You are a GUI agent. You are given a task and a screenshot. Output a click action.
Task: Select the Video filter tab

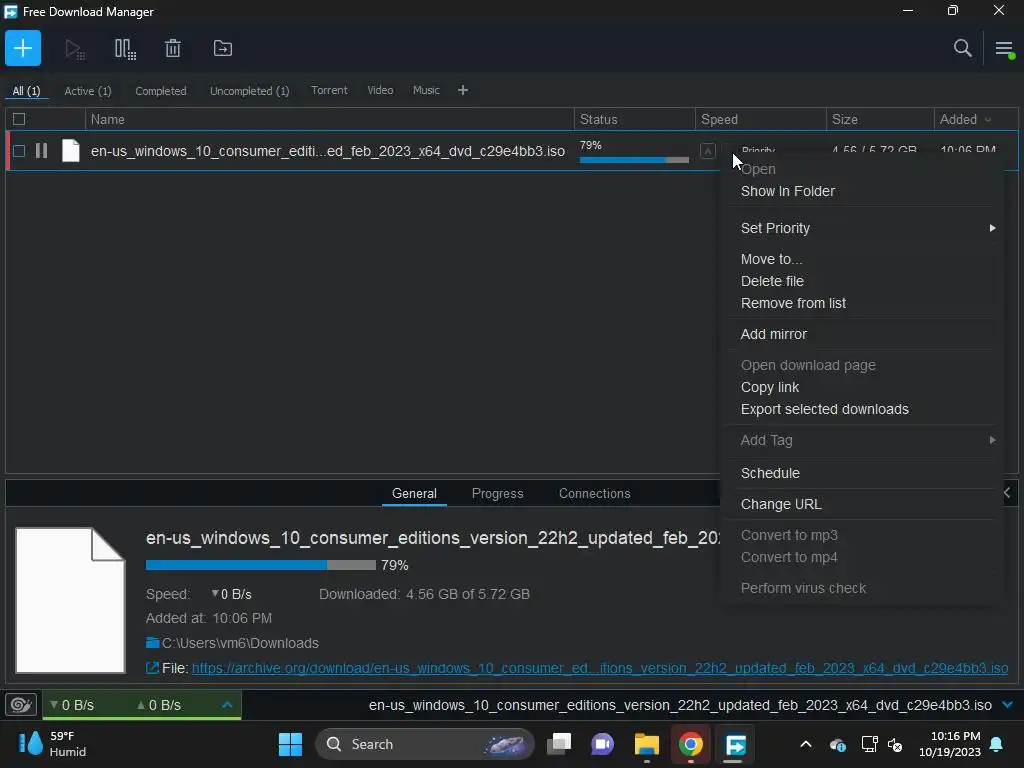[x=380, y=90]
